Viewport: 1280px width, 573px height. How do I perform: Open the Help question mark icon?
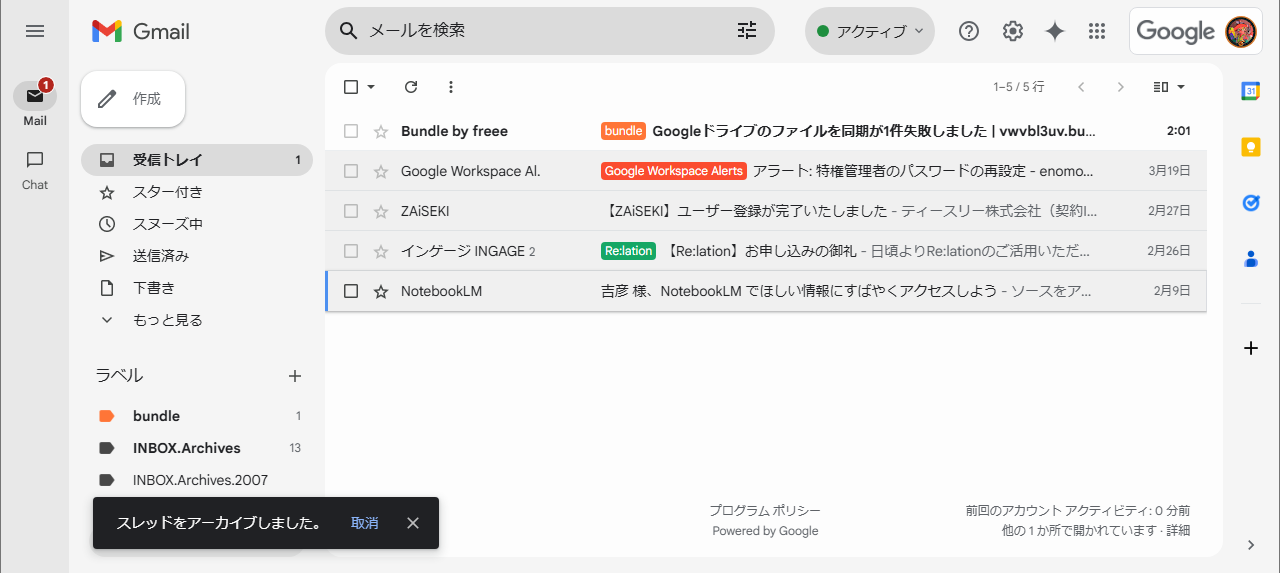coord(969,31)
